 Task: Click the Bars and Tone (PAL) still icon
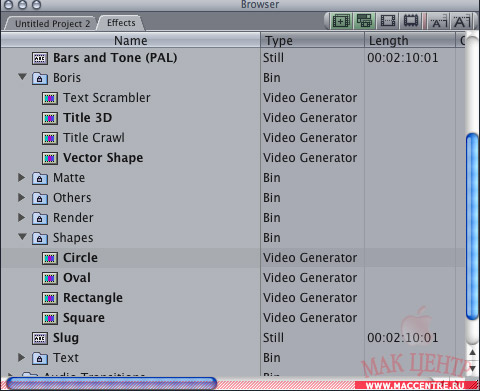(40, 58)
